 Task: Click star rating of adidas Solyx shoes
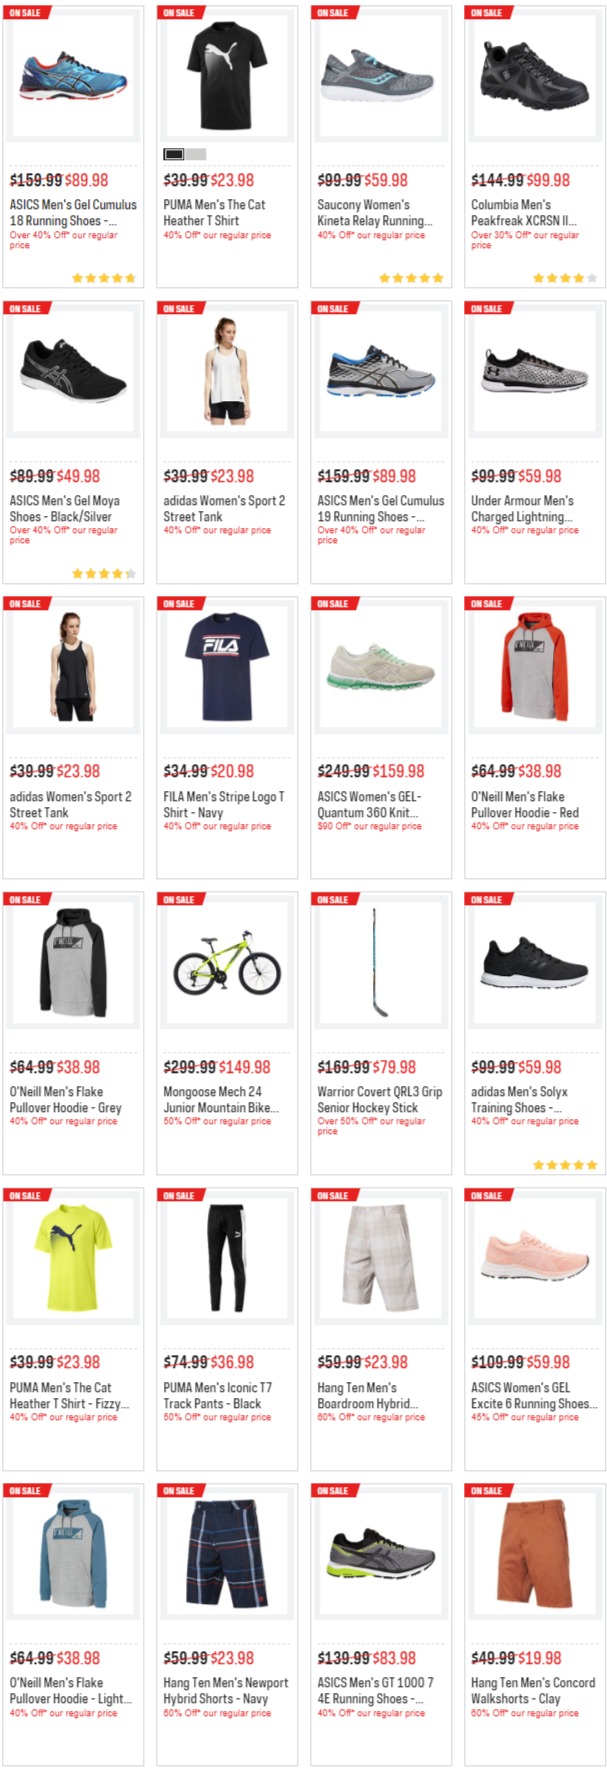565,1165
